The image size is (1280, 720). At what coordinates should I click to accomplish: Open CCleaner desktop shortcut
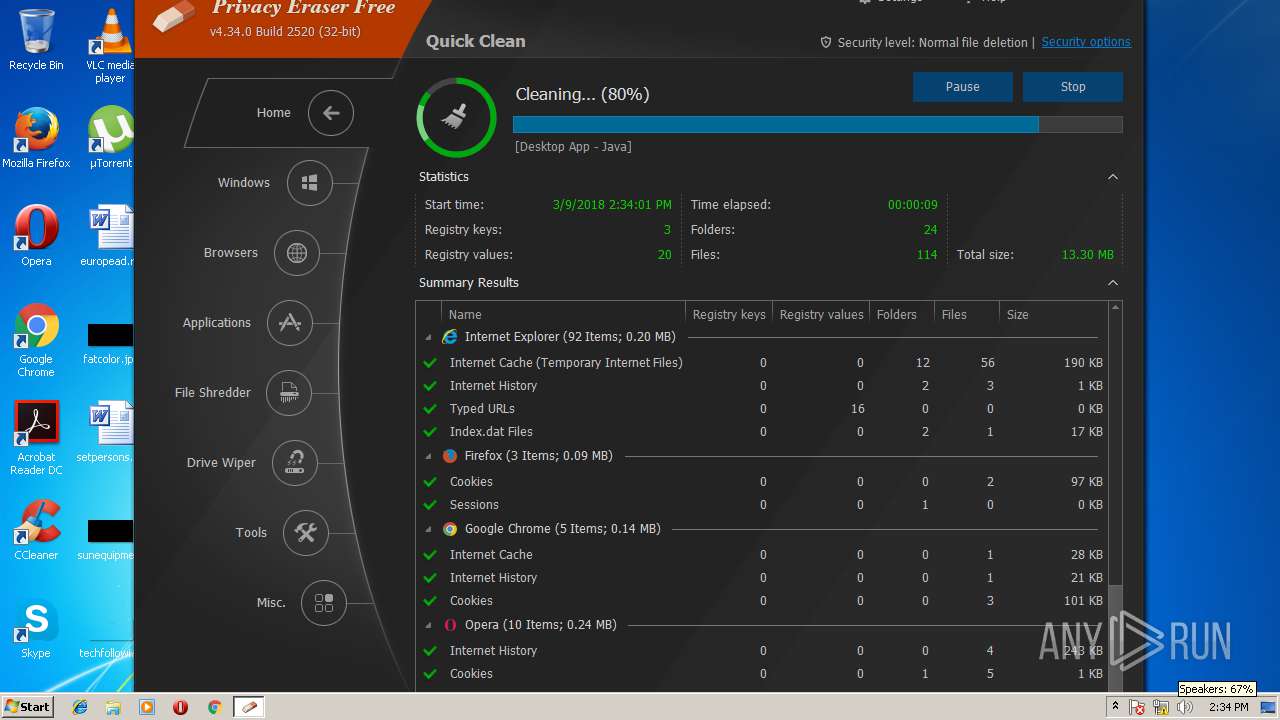(36, 530)
